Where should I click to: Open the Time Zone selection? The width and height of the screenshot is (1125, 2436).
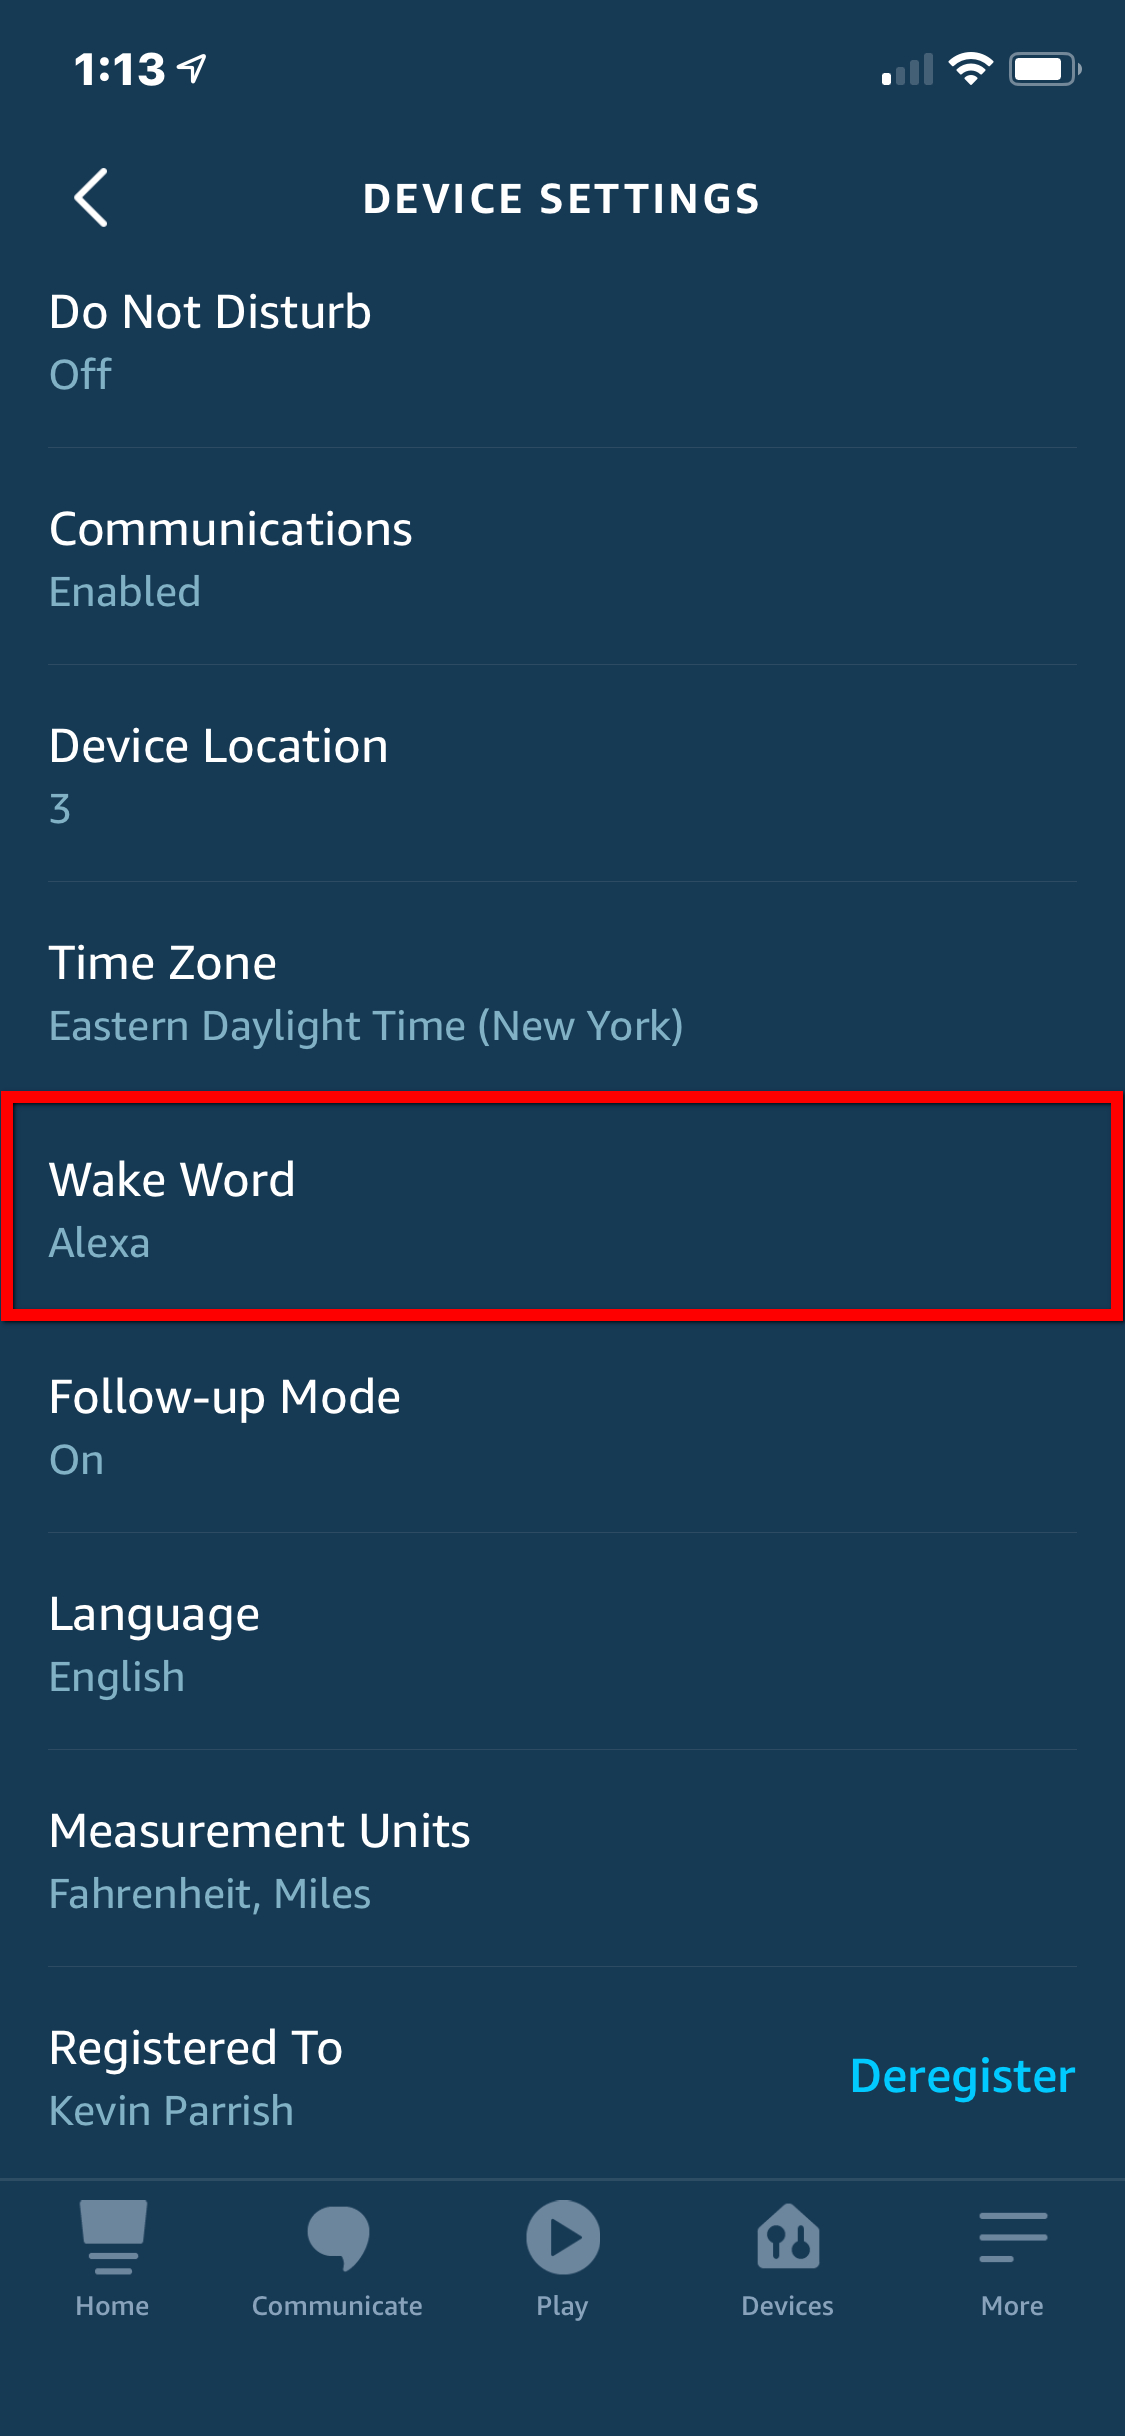[x=562, y=992]
